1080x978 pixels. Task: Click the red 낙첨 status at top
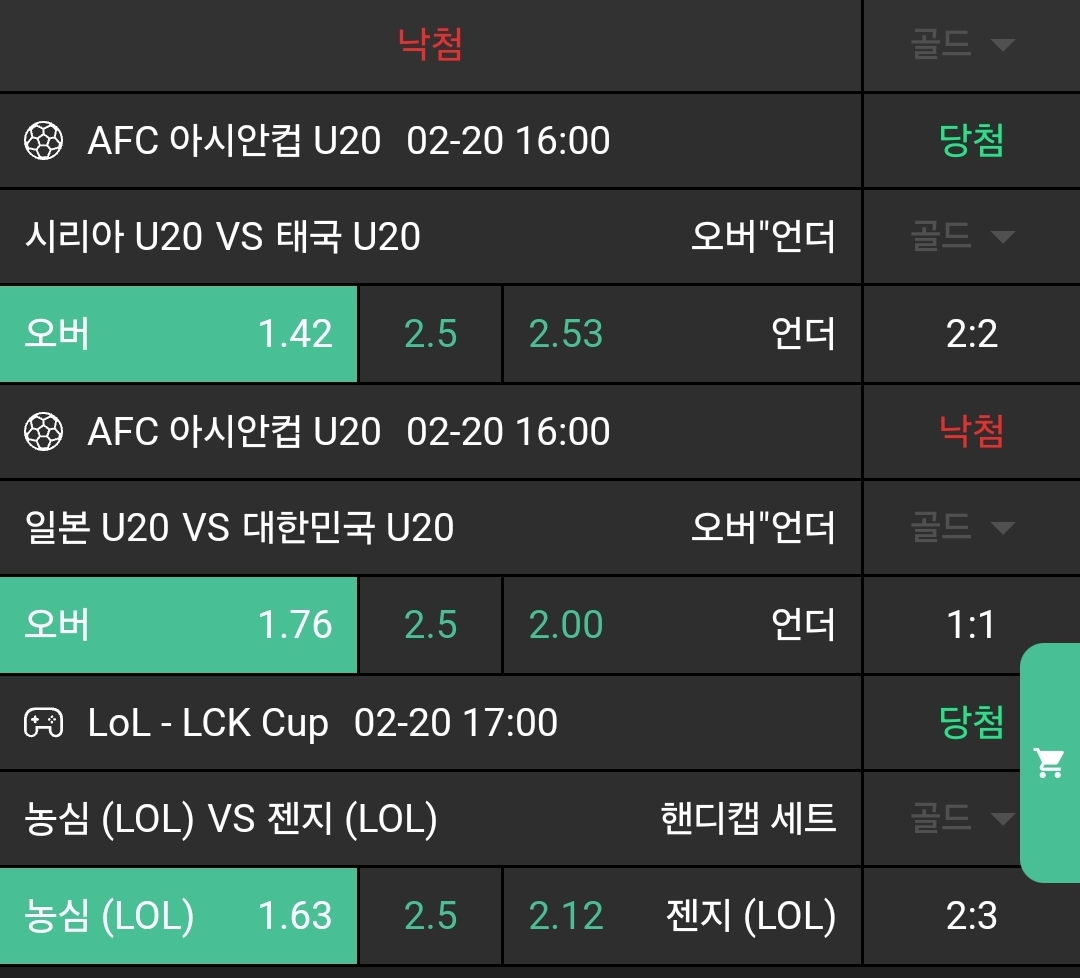pos(430,44)
